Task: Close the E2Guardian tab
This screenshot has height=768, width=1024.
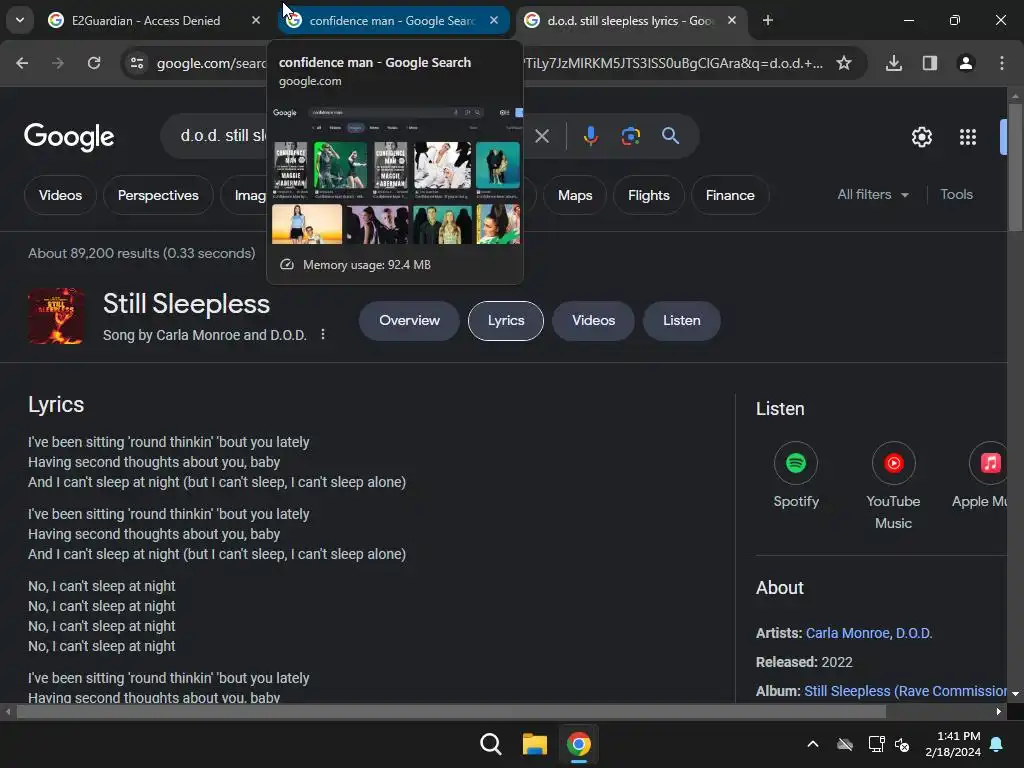Action: click(256, 21)
